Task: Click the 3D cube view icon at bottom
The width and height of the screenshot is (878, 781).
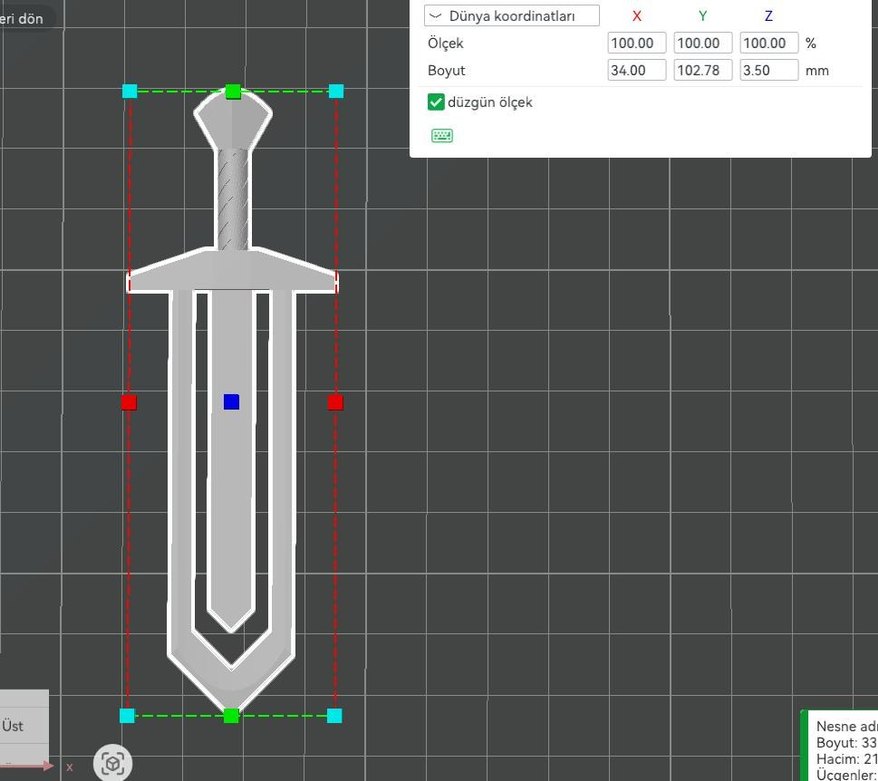Action: coord(113,764)
